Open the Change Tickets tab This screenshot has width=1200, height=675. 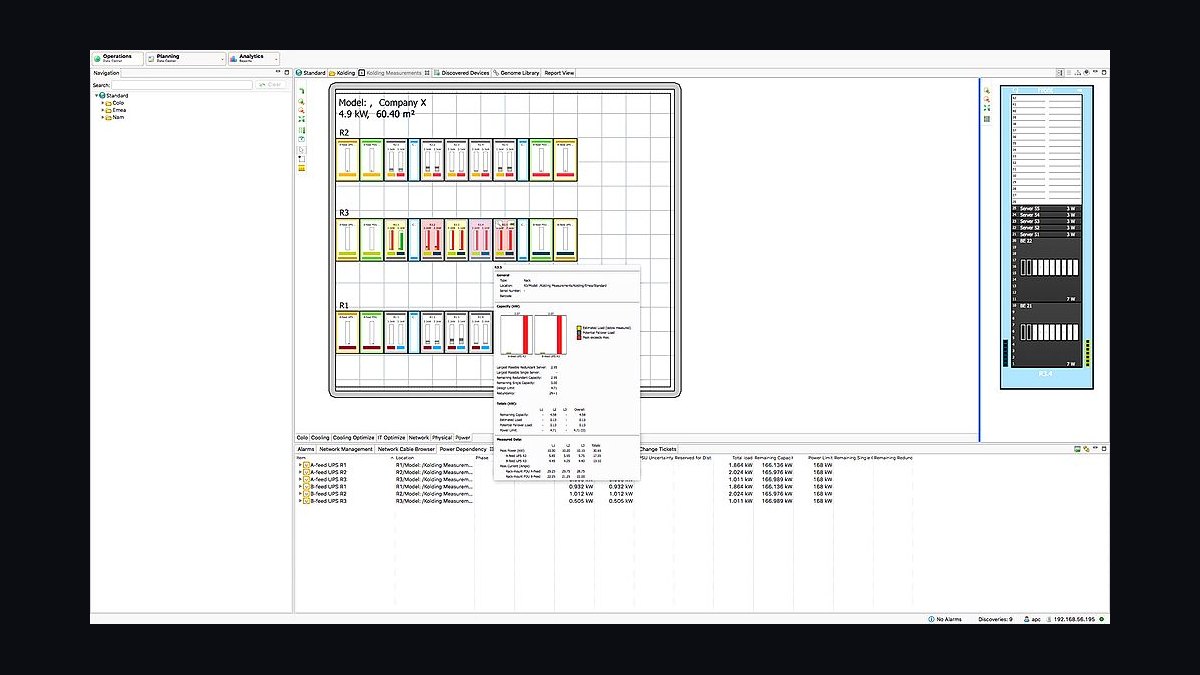click(659, 449)
